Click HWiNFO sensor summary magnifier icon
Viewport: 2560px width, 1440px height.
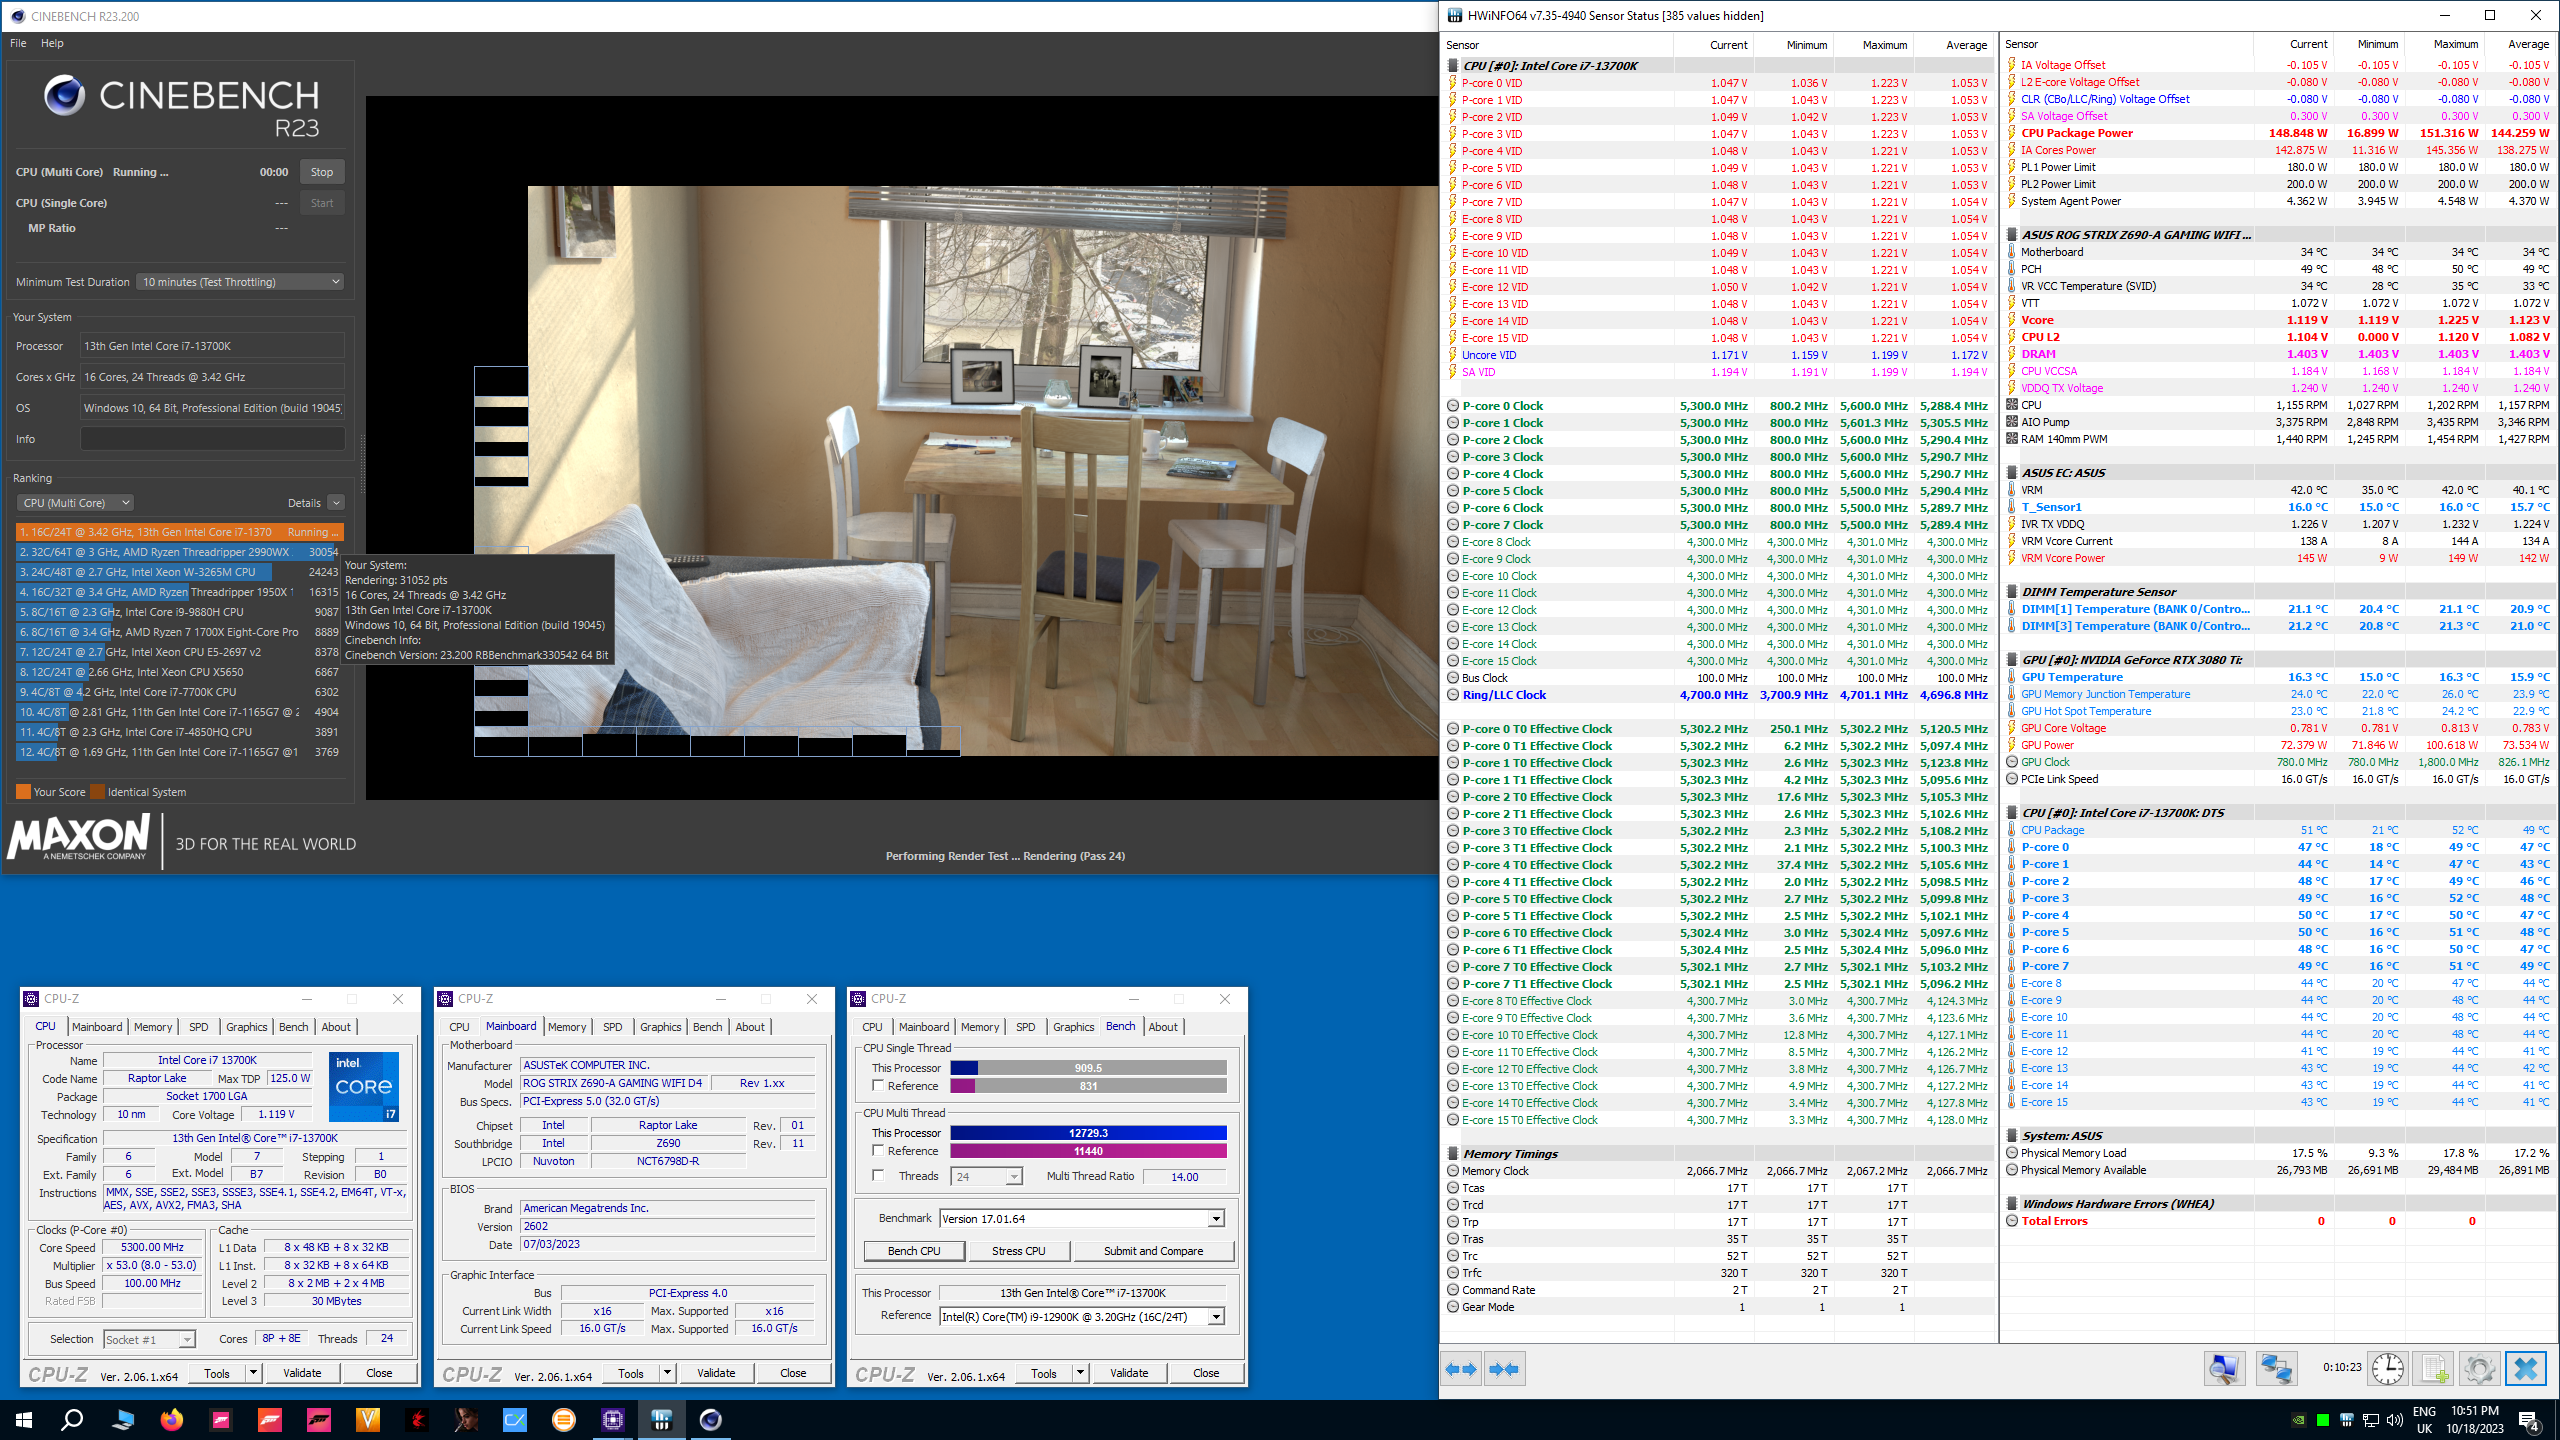pyautogui.click(x=2224, y=1369)
